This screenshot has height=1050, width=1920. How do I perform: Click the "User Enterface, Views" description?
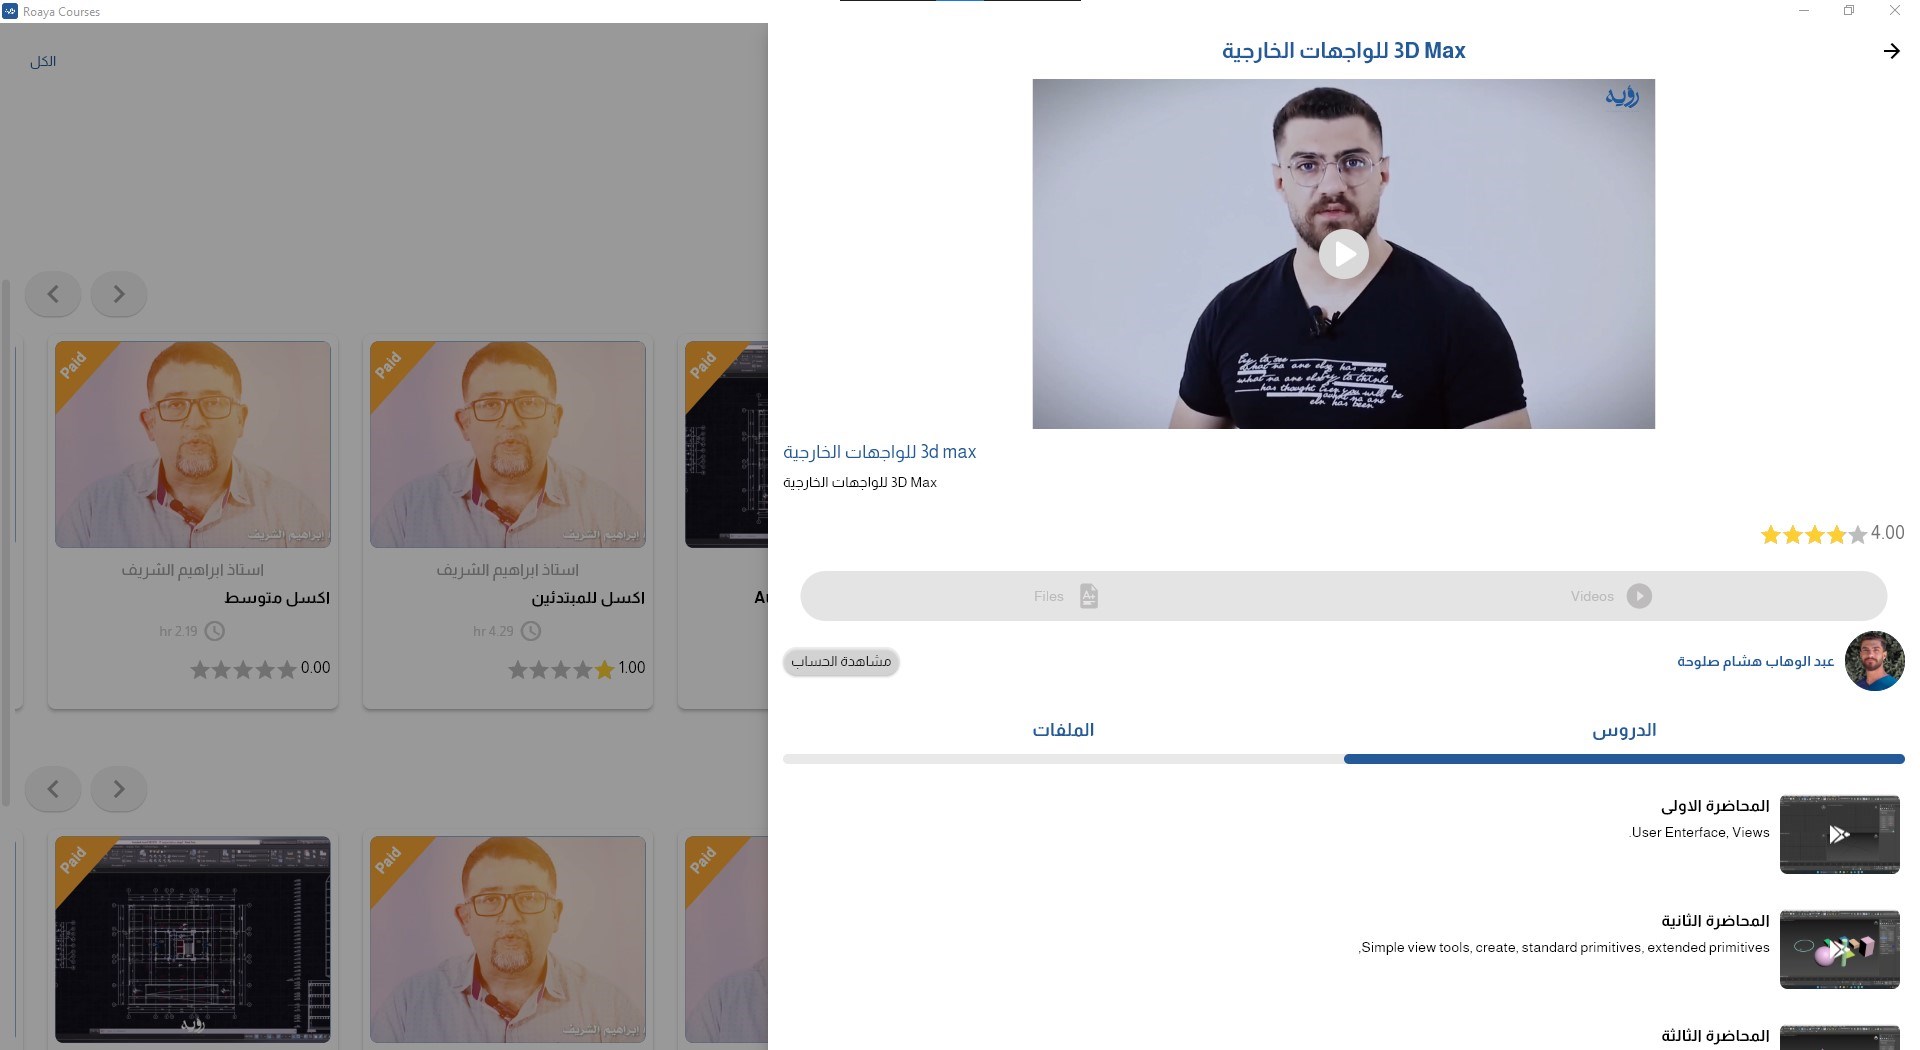coord(1700,832)
